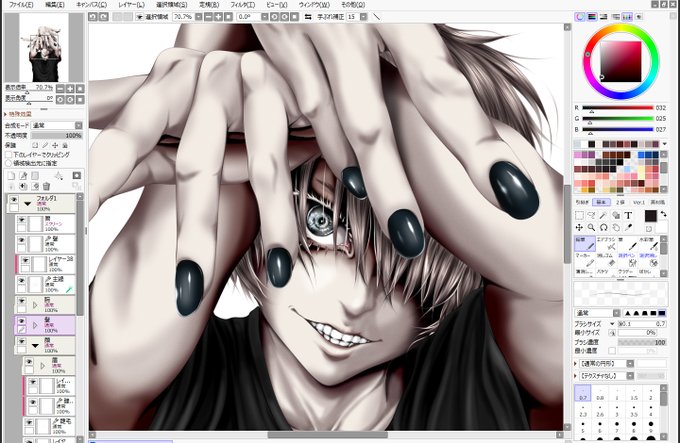Toggle visibility of the 腕 folder
680x443 pixels.
[21, 300]
